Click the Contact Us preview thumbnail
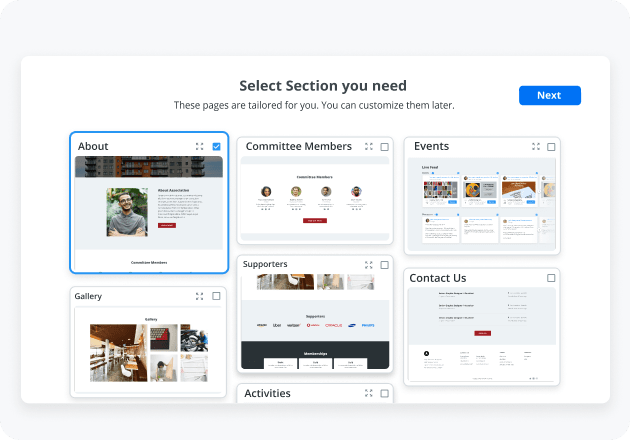The height and width of the screenshot is (440, 630). point(482,334)
